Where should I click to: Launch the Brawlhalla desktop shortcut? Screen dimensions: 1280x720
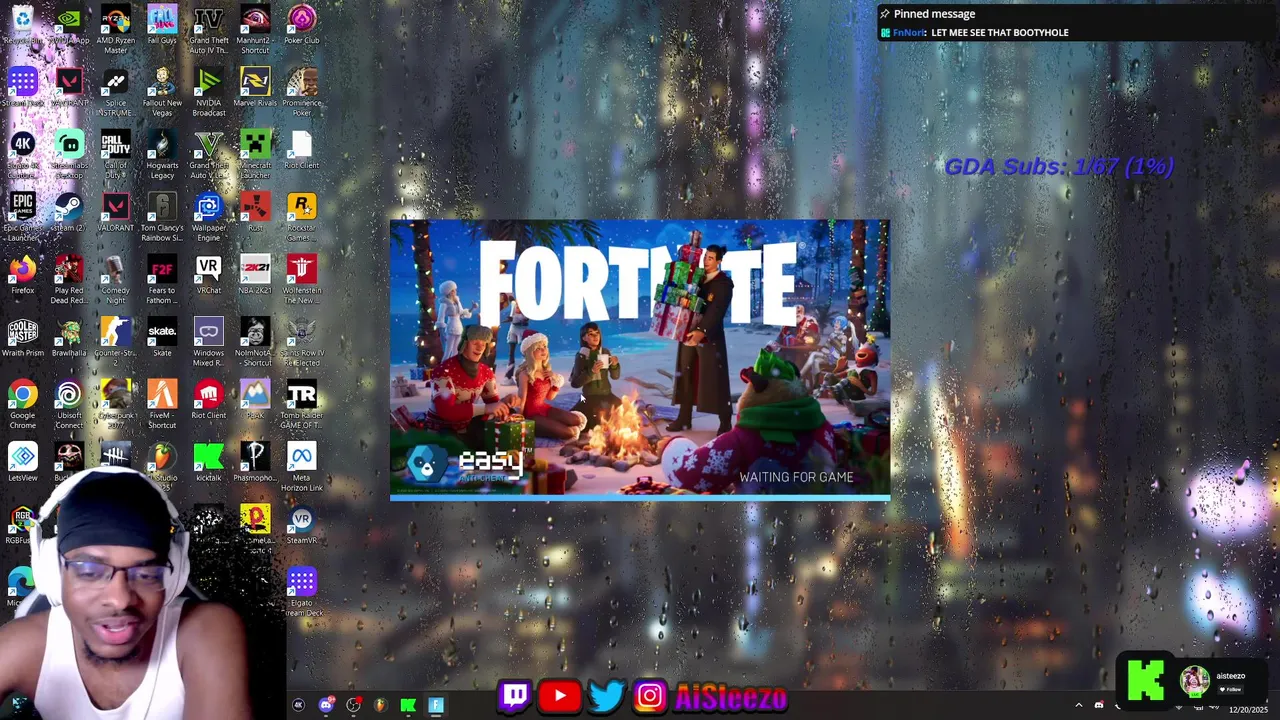pyautogui.click(x=69, y=338)
